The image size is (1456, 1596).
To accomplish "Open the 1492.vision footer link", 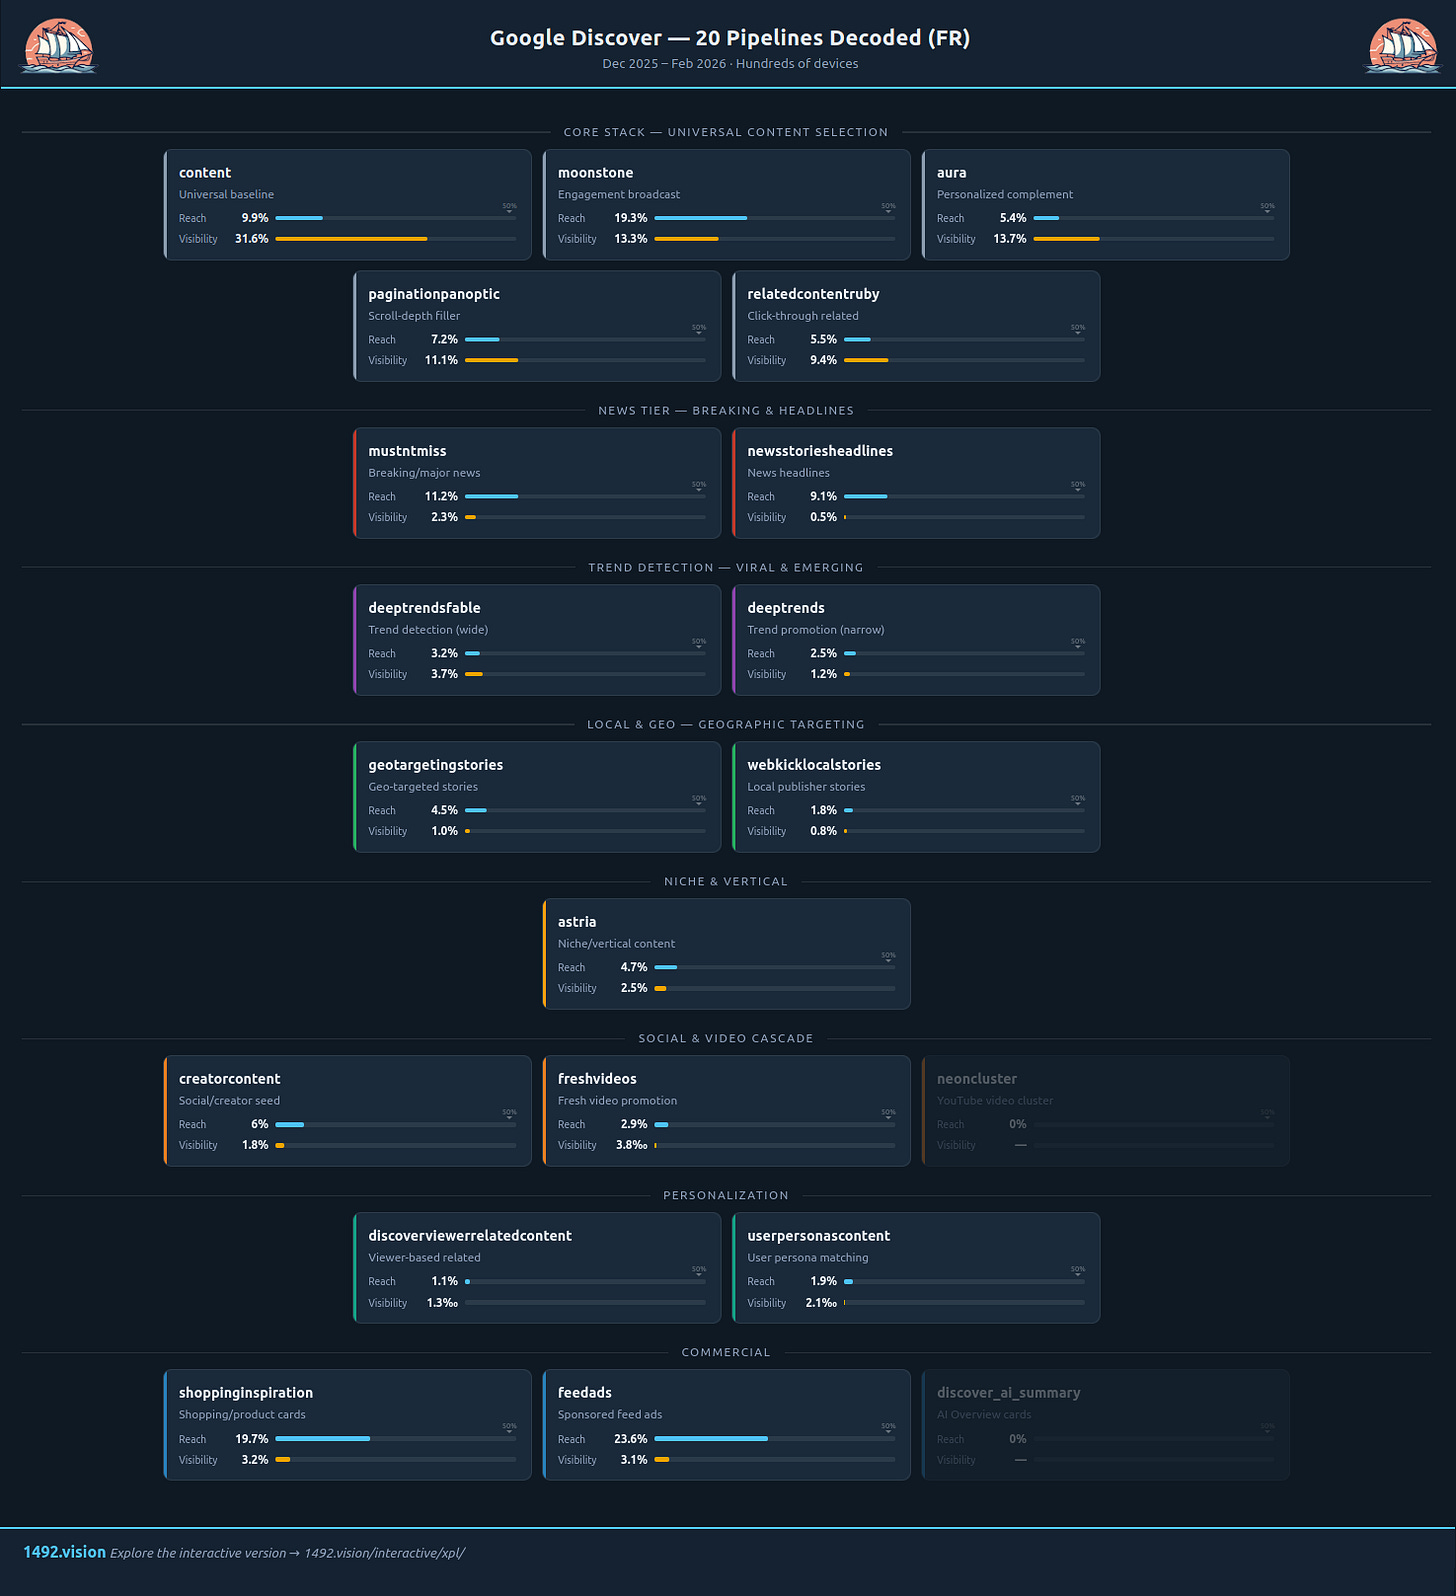I will point(64,1552).
